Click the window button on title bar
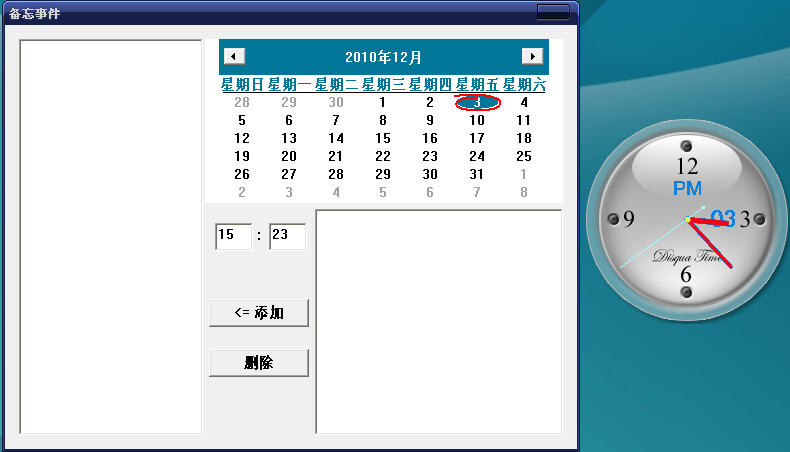The width and height of the screenshot is (790, 452). pos(553,12)
